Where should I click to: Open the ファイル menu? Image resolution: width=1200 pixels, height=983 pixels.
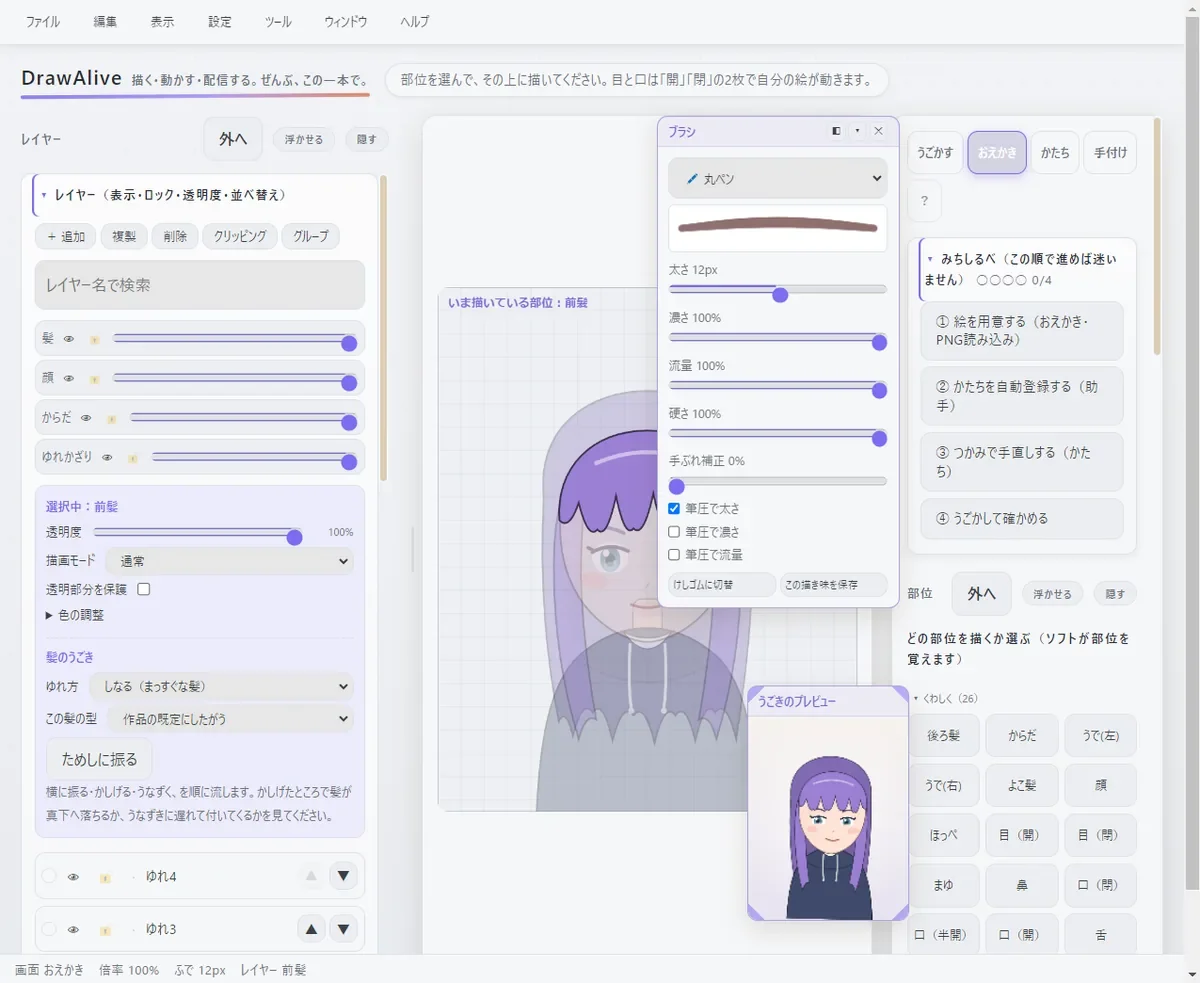click(x=42, y=21)
